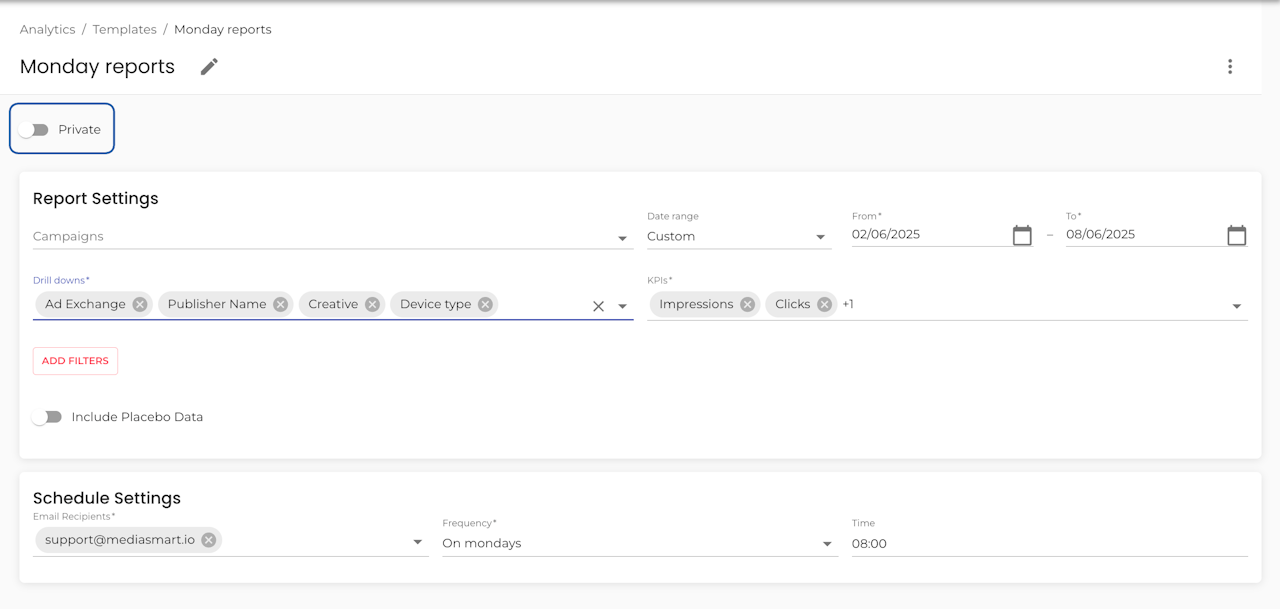Click the Add Filters button
The height and width of the screenshot is (609, 1280).
click(75, 361)
